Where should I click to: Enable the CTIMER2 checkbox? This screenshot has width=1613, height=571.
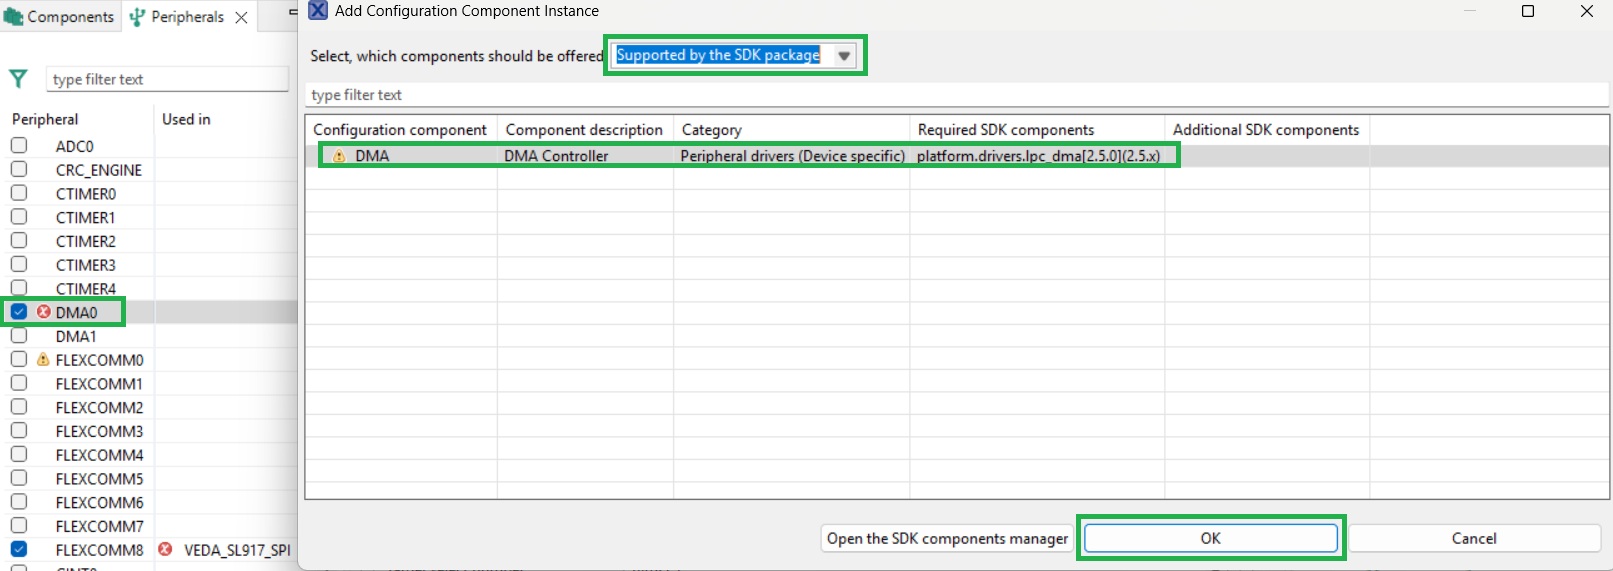pyautogui.click(x=19, y=240)
